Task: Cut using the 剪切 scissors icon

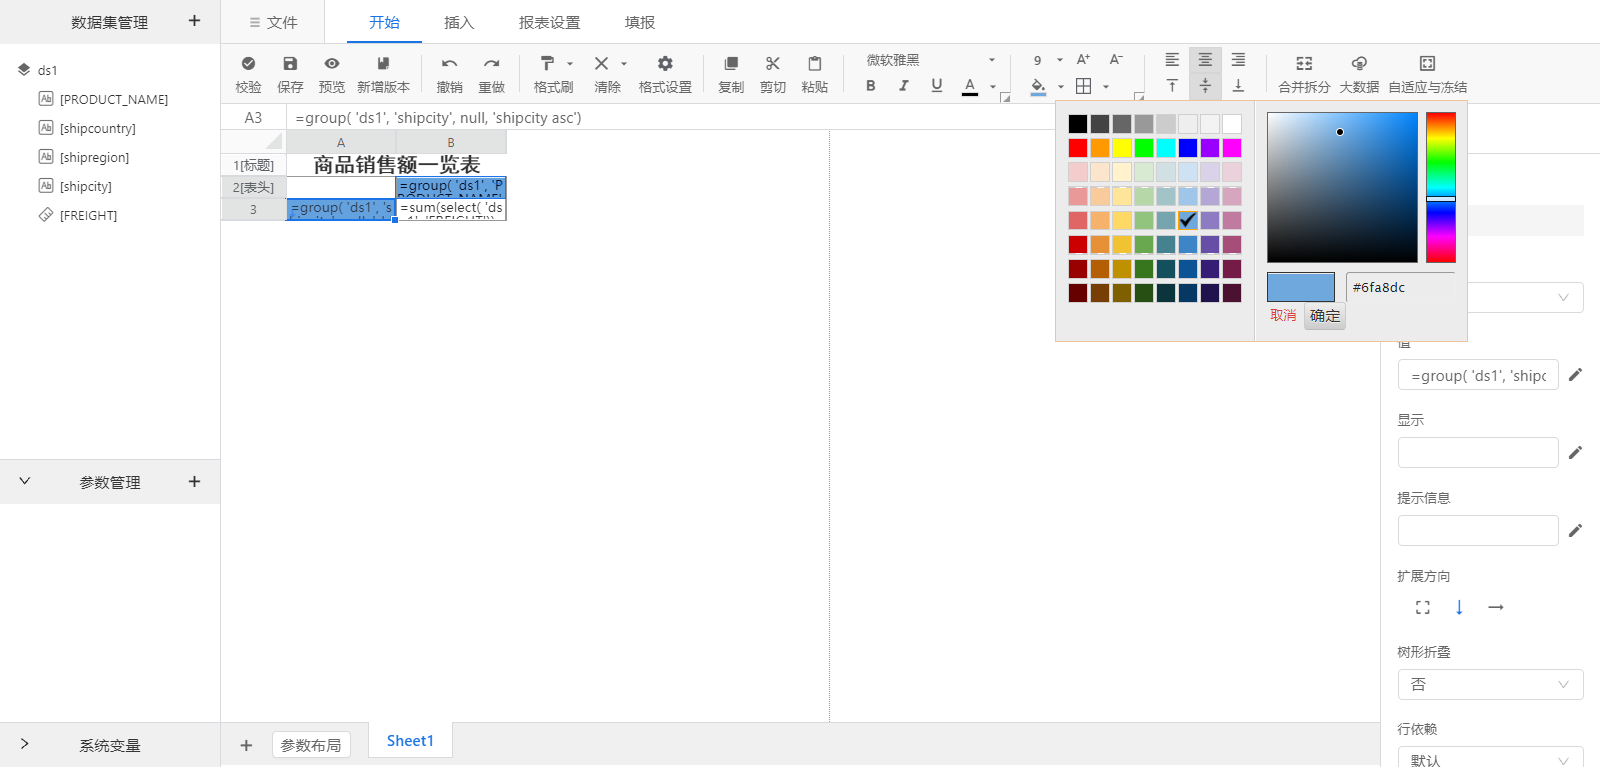Action: pyautogui.click(x=773, y=64)
